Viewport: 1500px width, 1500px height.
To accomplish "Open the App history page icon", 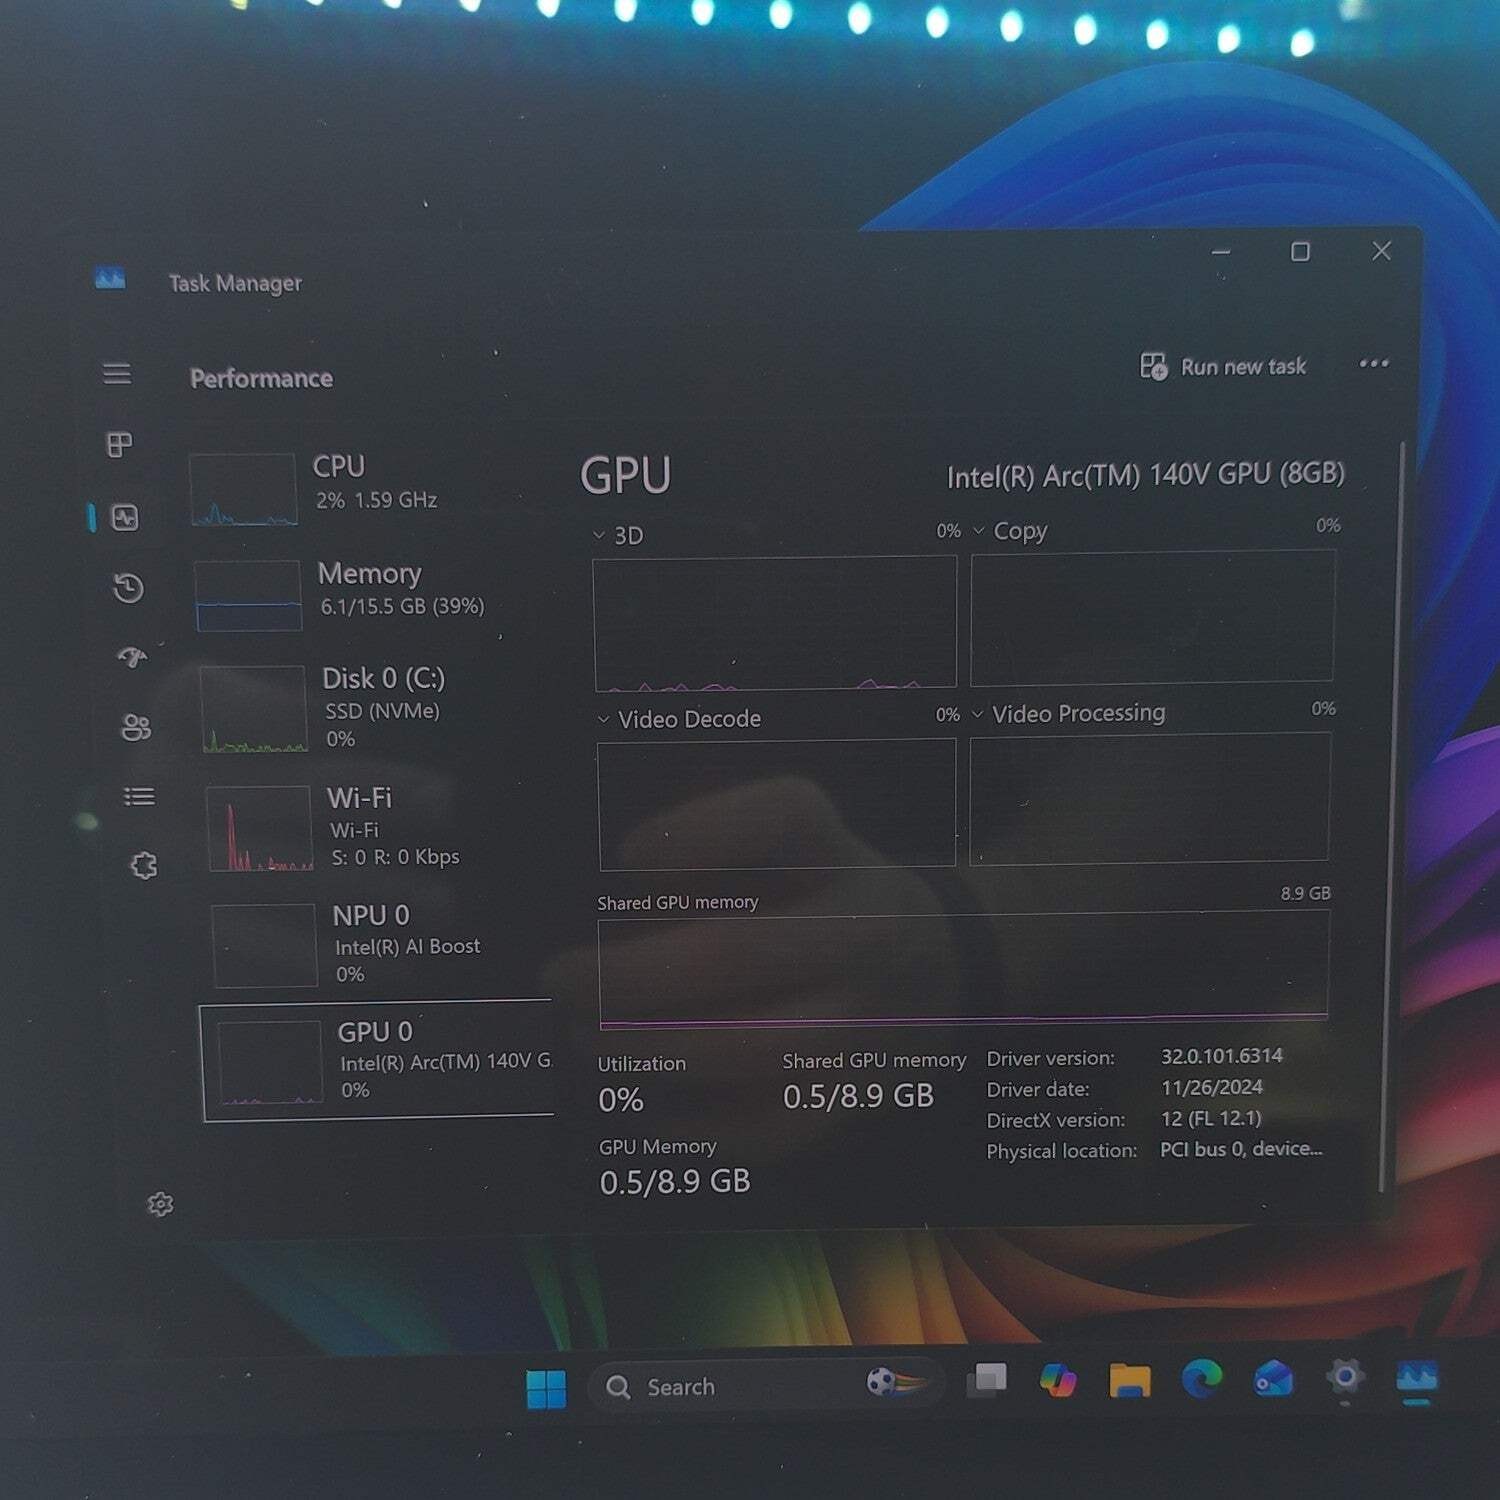I will [128, 588].
